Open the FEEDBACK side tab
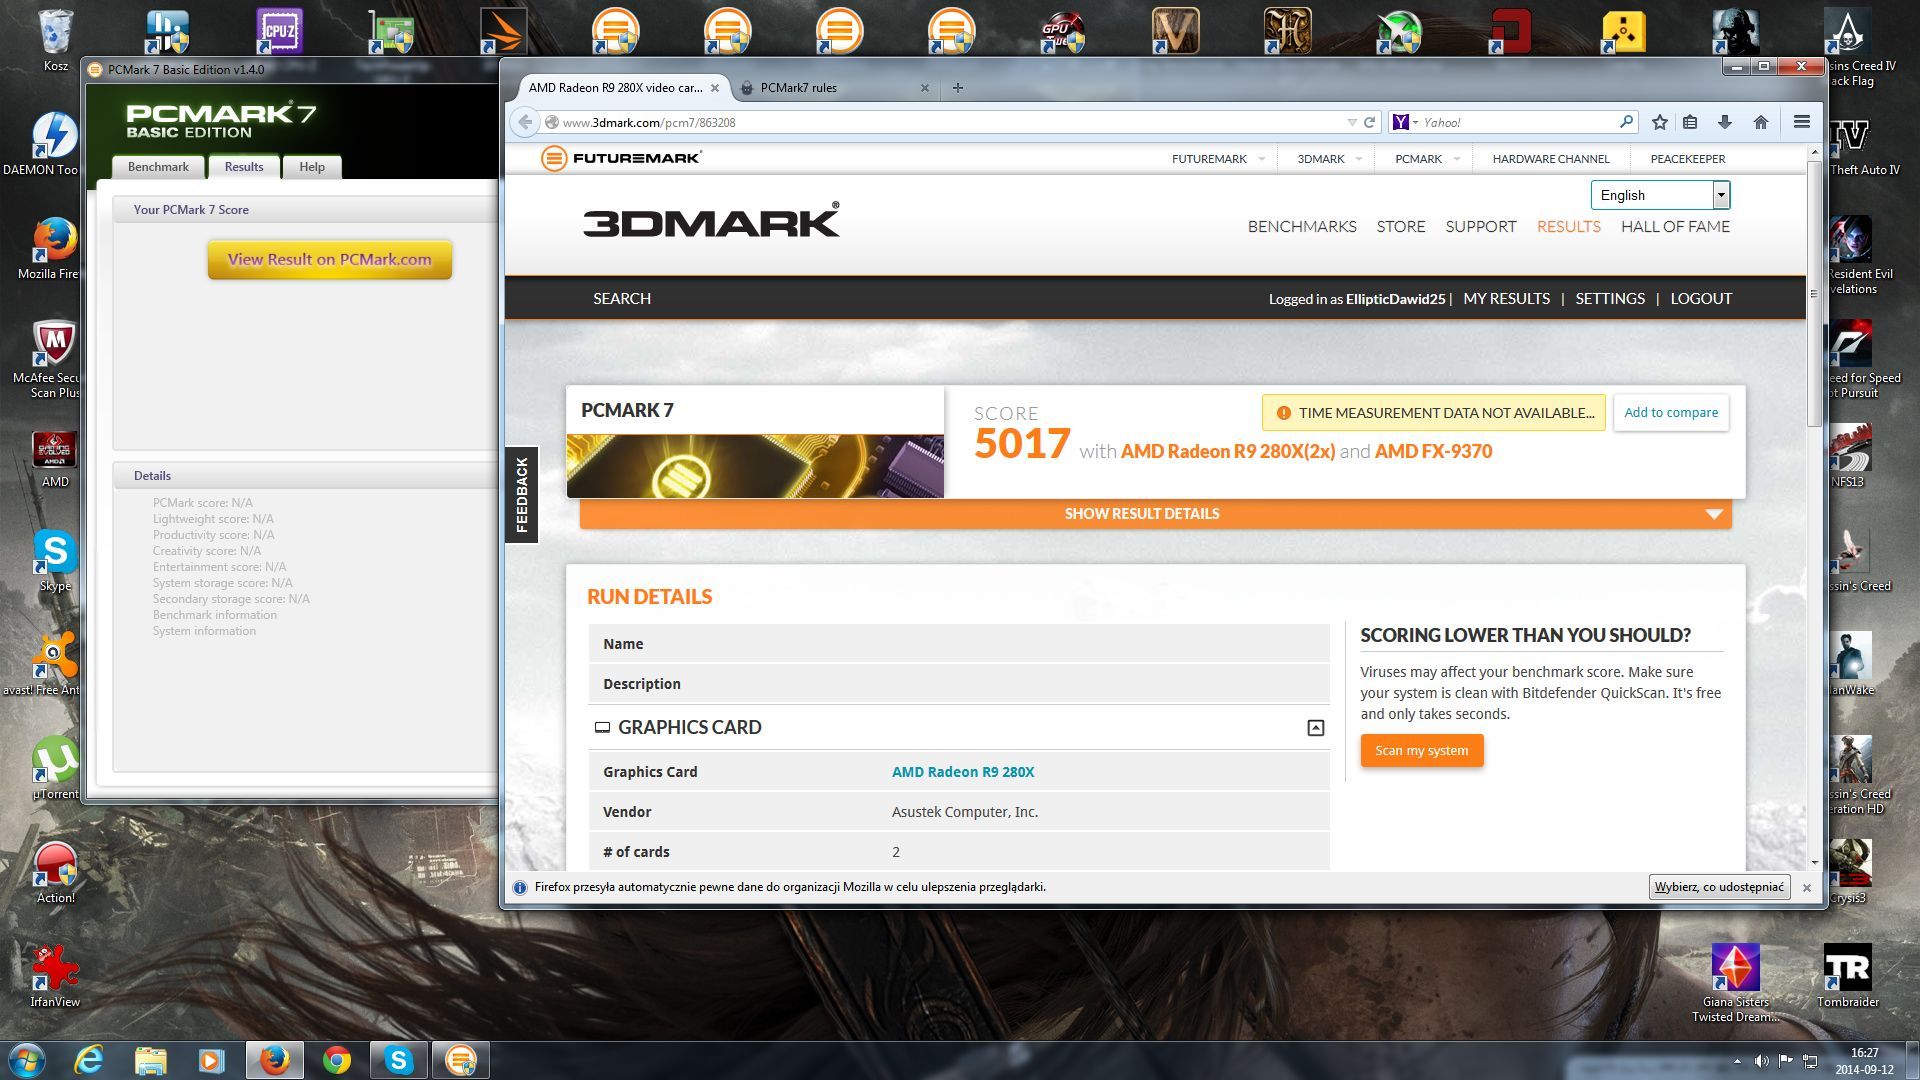This screenshot has width=1920, height=1080. [522, 495]
